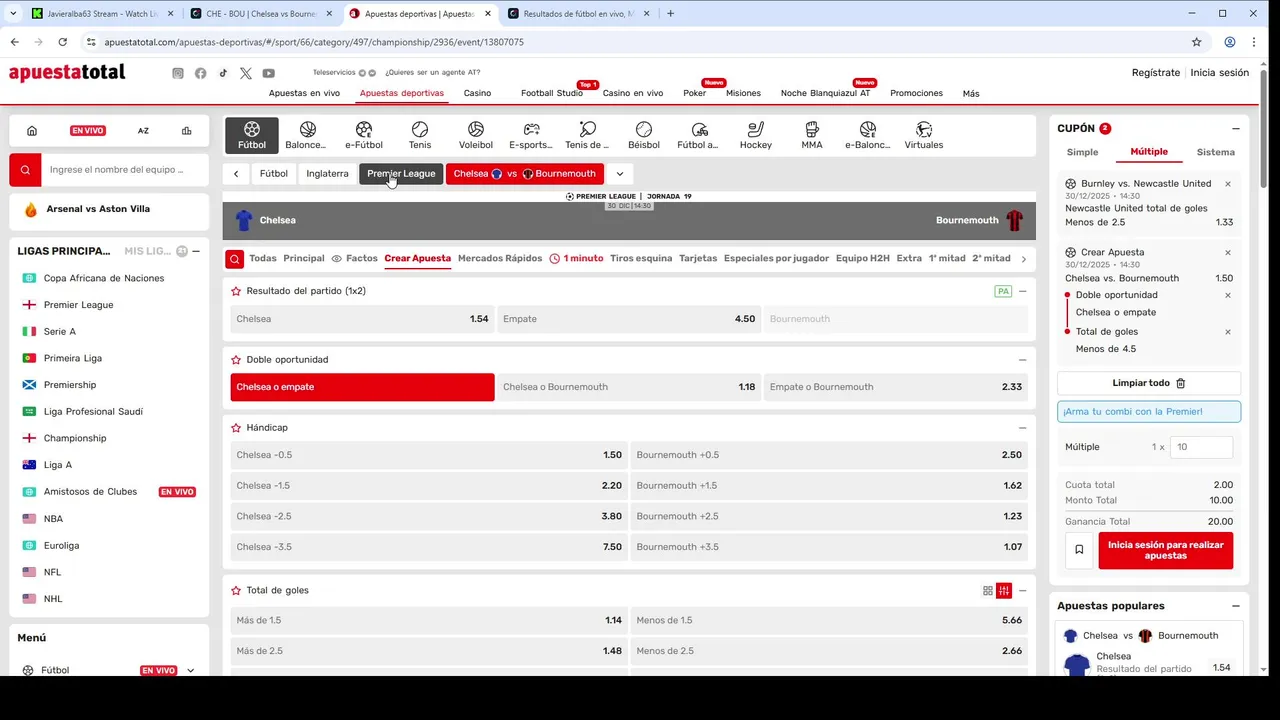Deselect the Chelsea o empate bet

click(362, 387)
